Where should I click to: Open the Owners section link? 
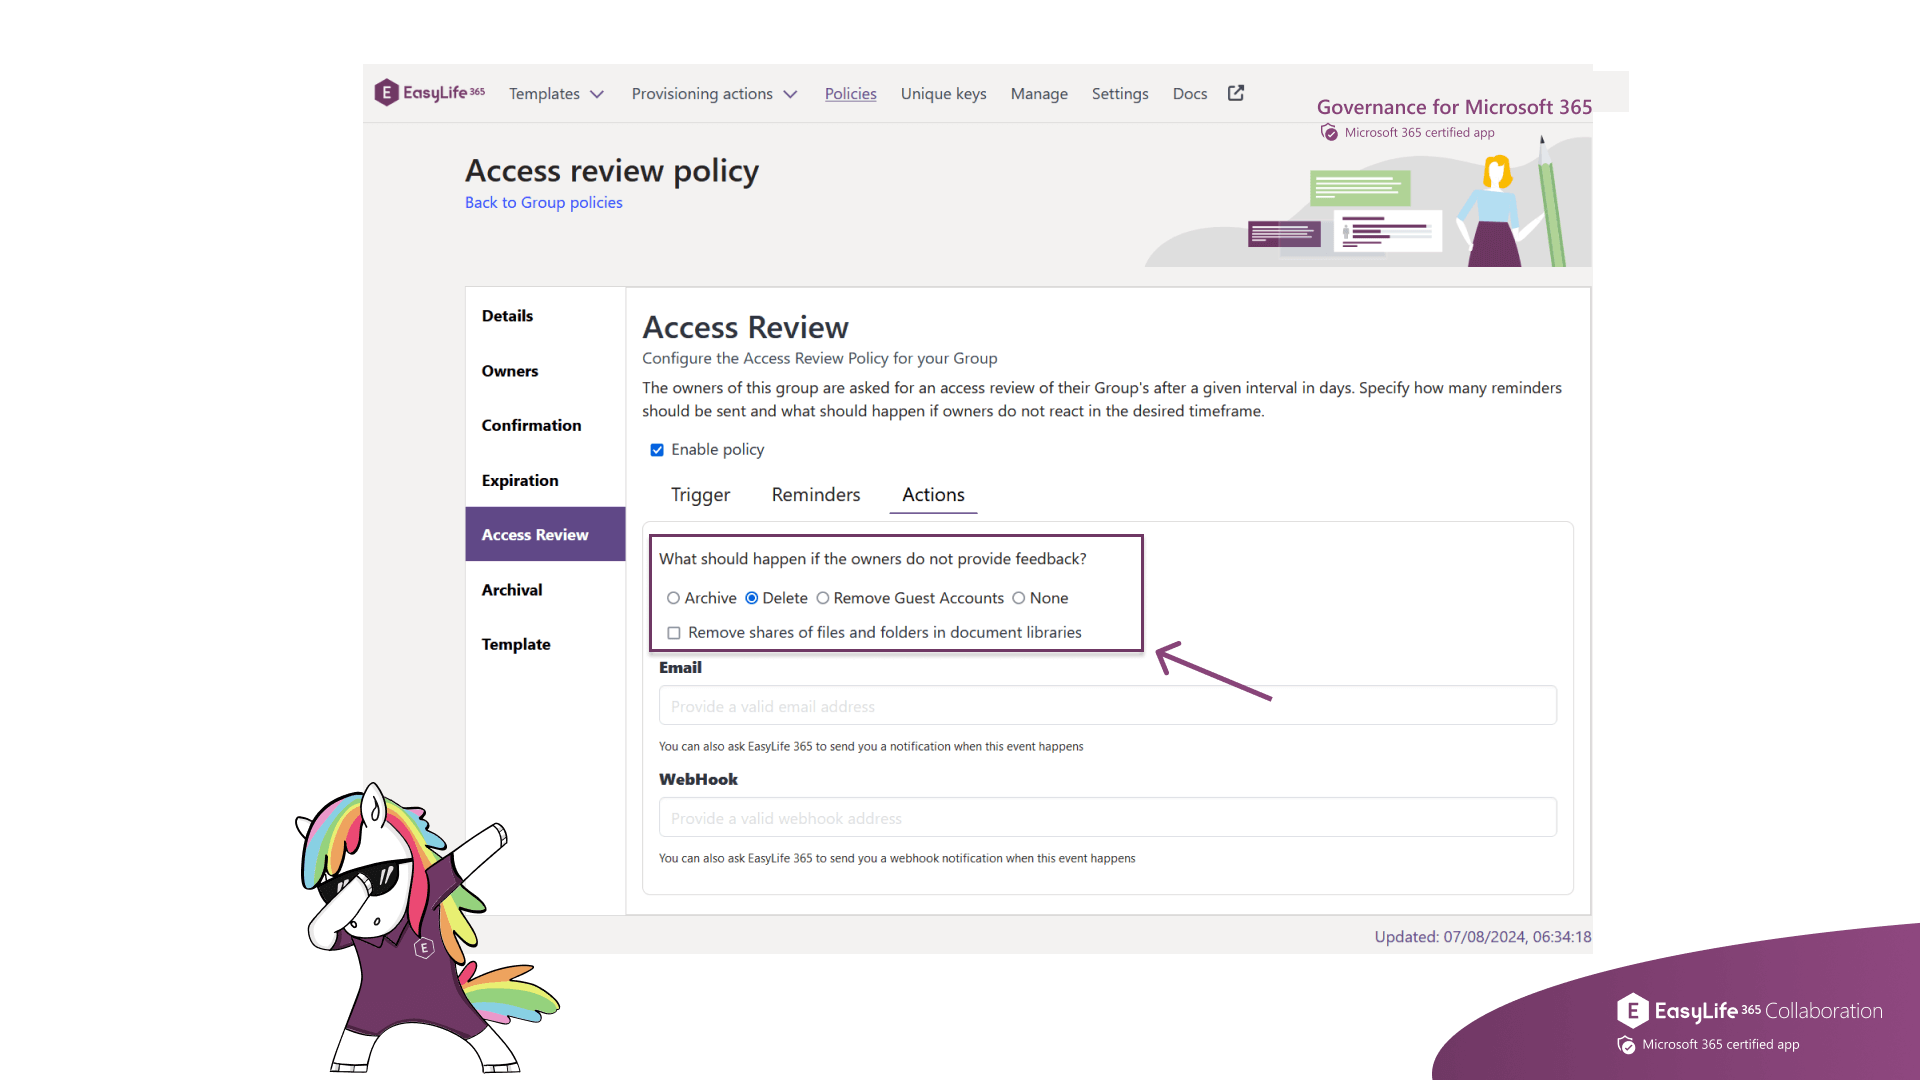(509, 370)
